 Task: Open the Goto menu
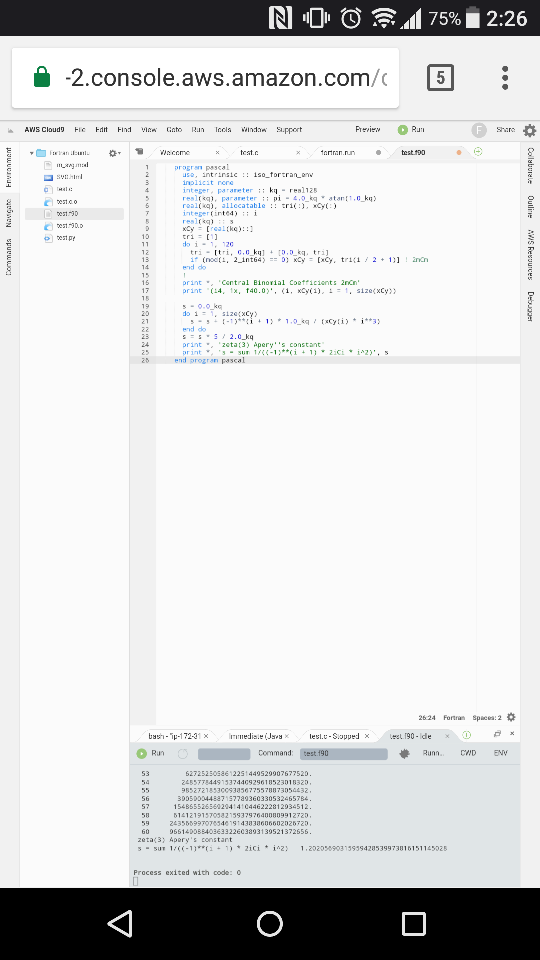174,130
